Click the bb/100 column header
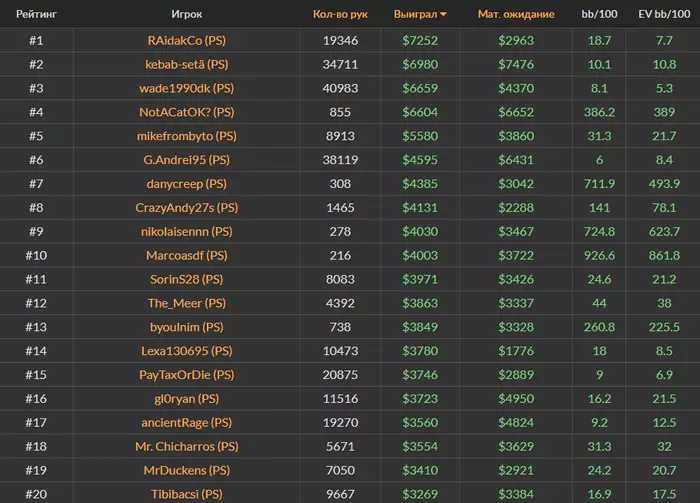700x503 pixels. [x=599, y=15]
